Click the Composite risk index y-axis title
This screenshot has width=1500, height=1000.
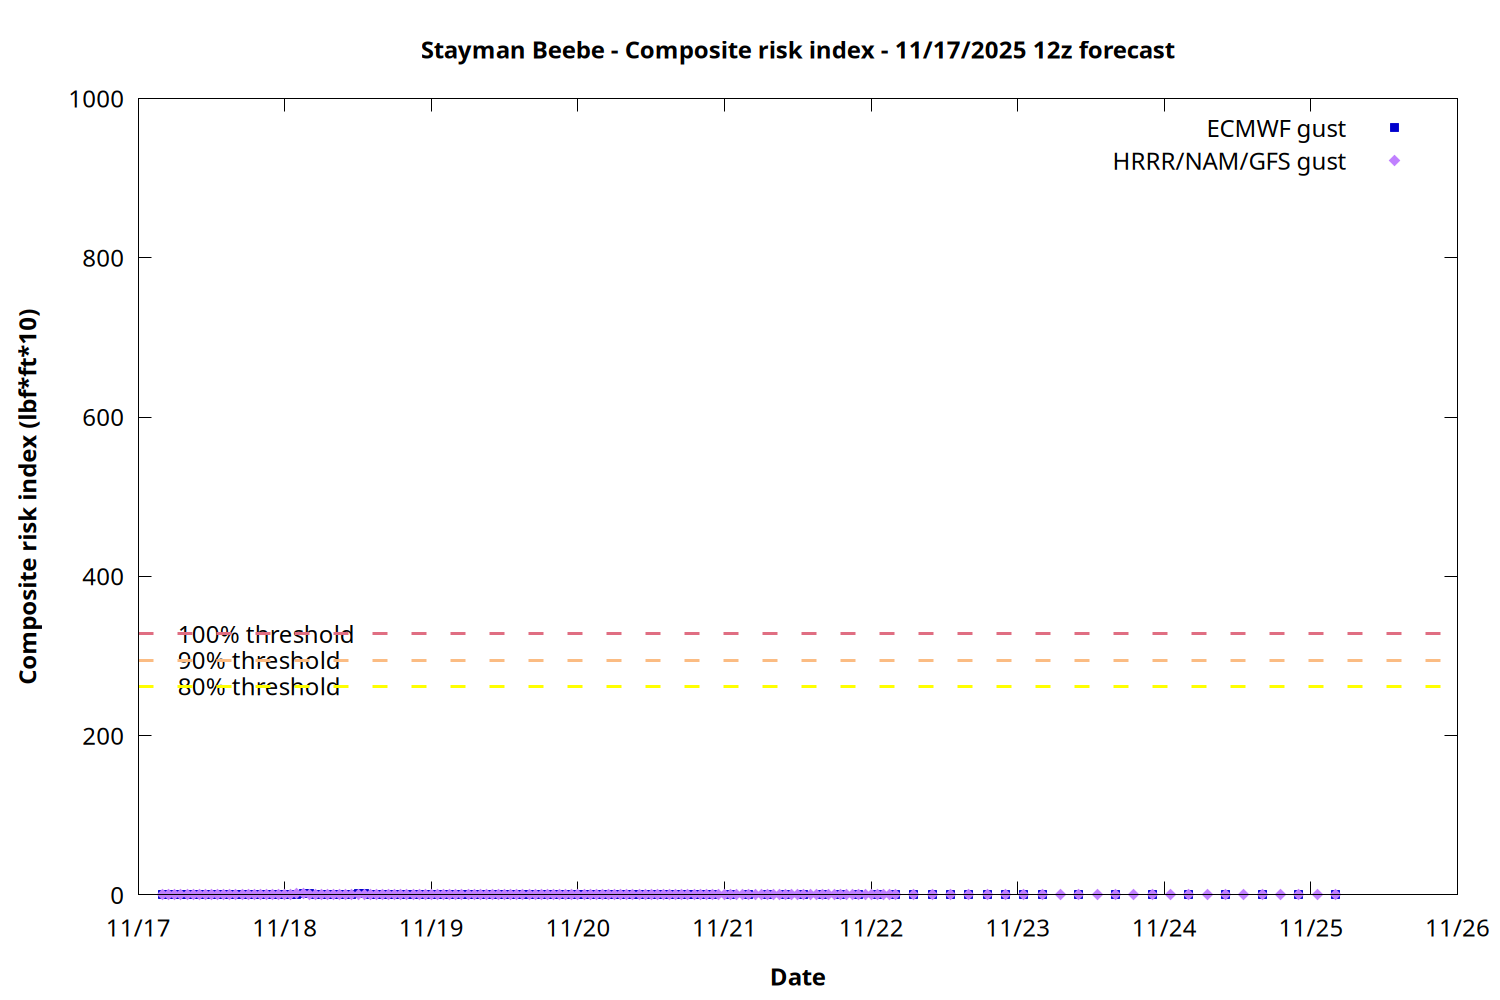[x=28, y=496]
